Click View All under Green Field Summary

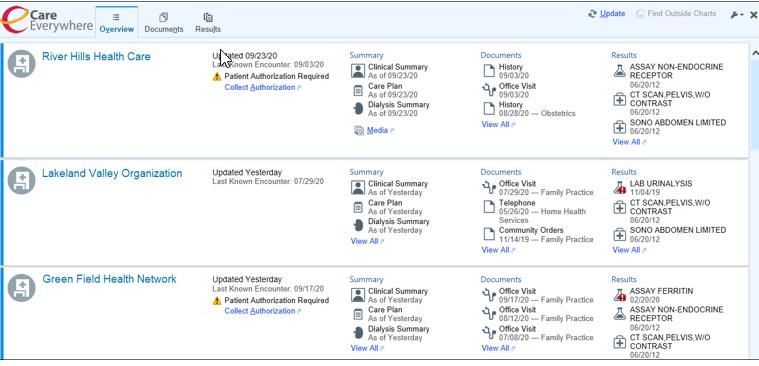[366, 348]
